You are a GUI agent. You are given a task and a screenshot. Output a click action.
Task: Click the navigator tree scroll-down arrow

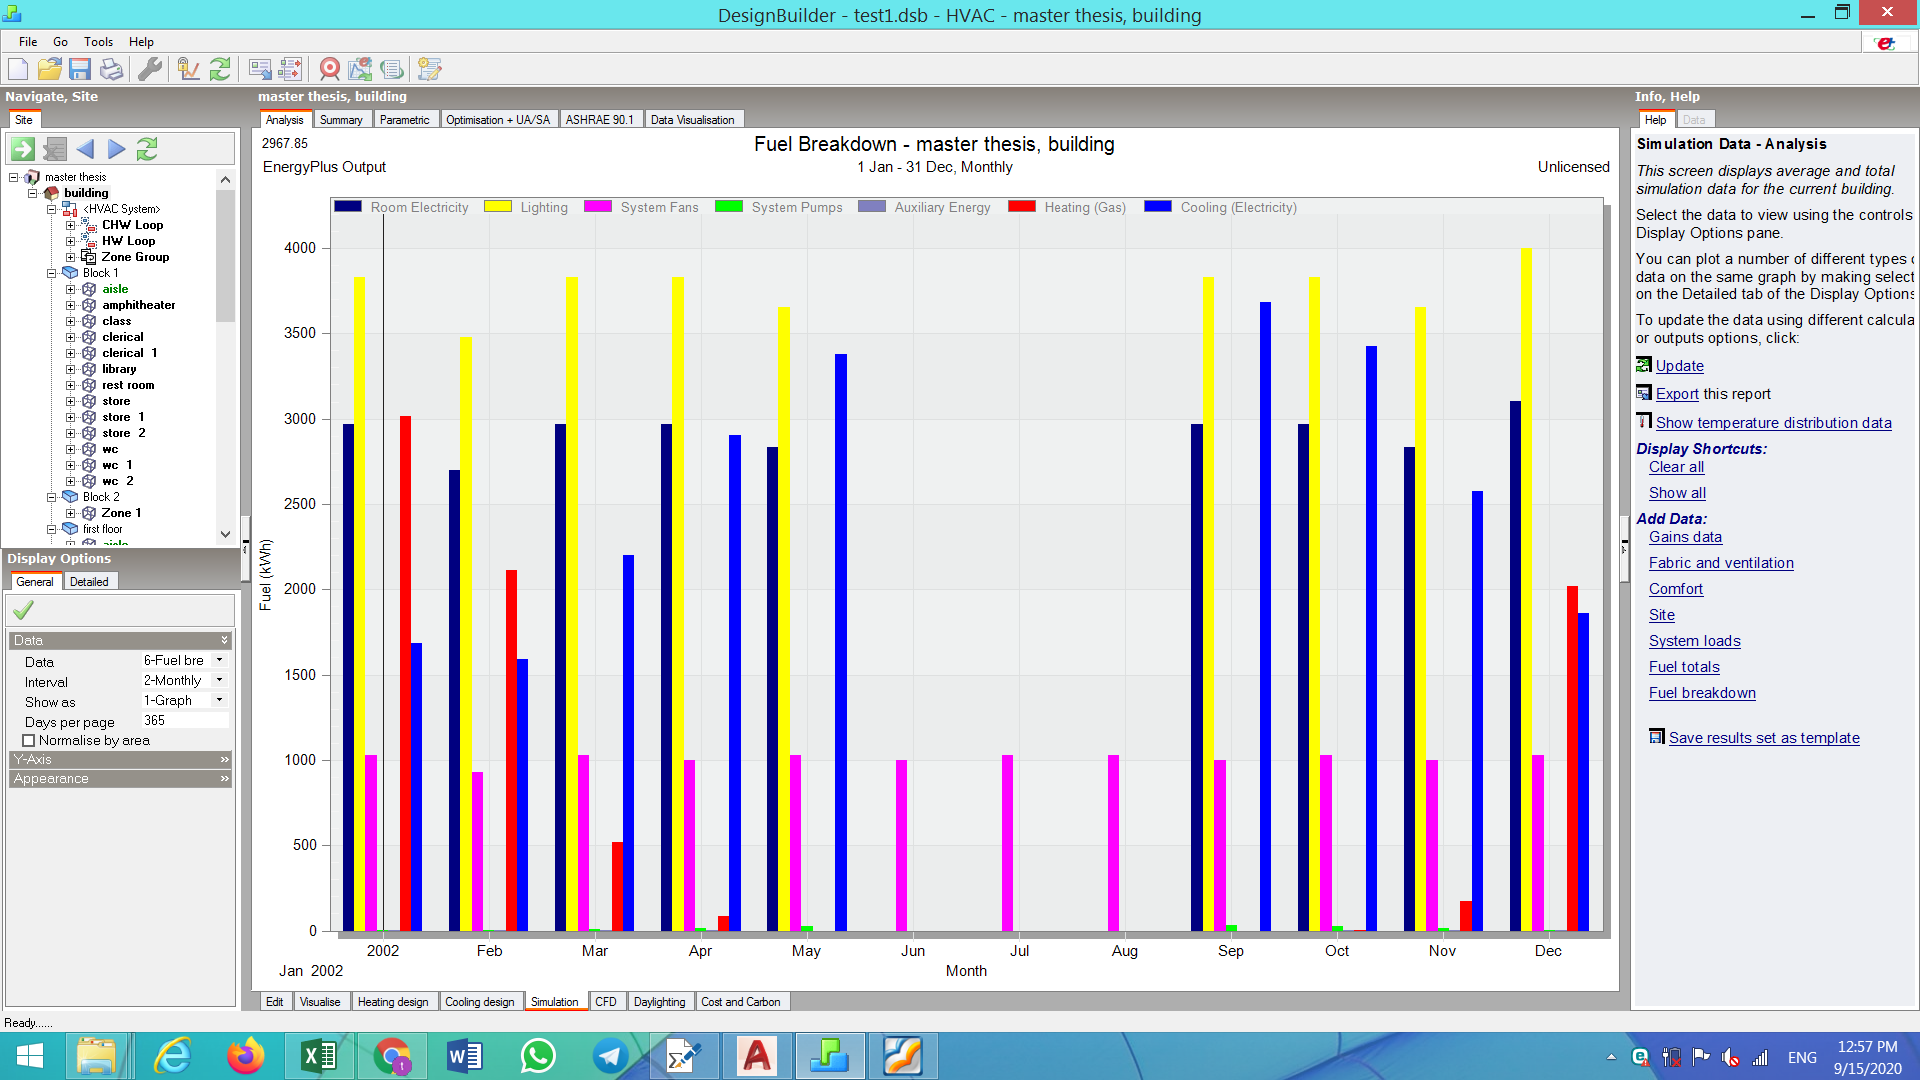pos(225,534)
